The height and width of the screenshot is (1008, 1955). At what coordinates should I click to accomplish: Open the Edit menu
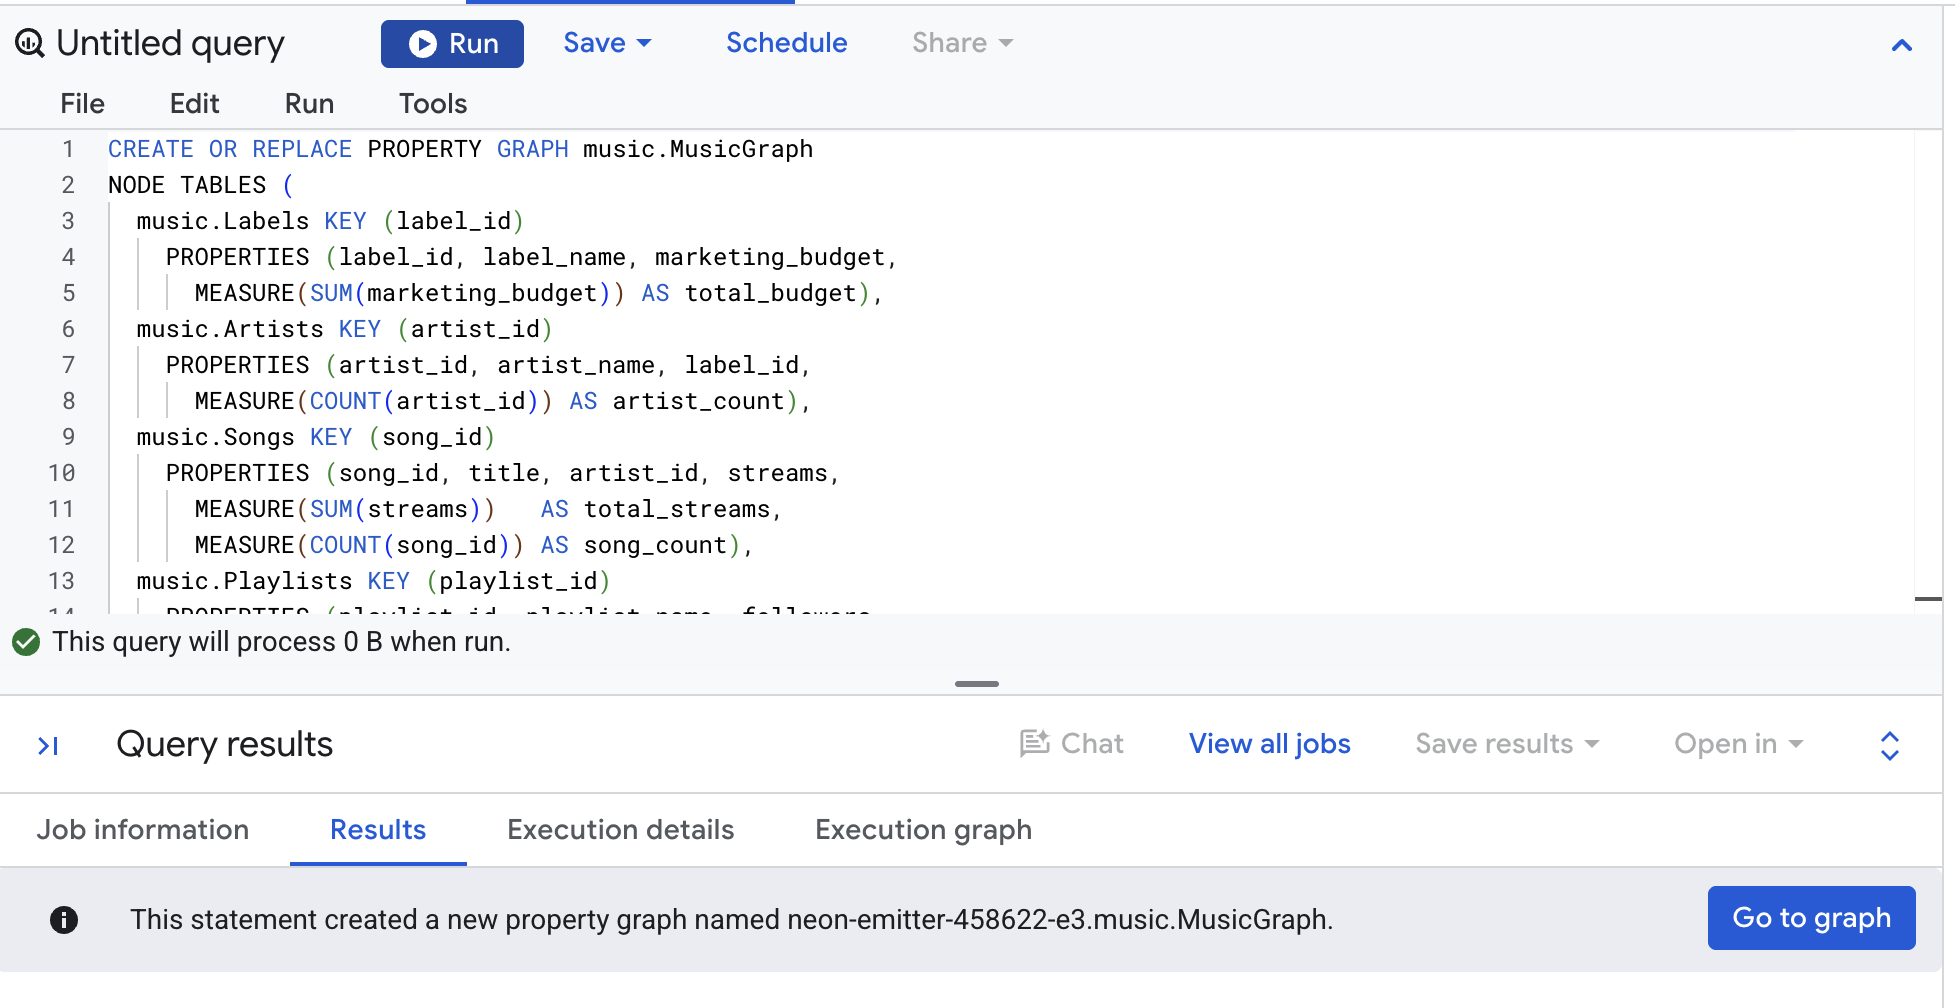pyautogui.click(x=194, y=104)
